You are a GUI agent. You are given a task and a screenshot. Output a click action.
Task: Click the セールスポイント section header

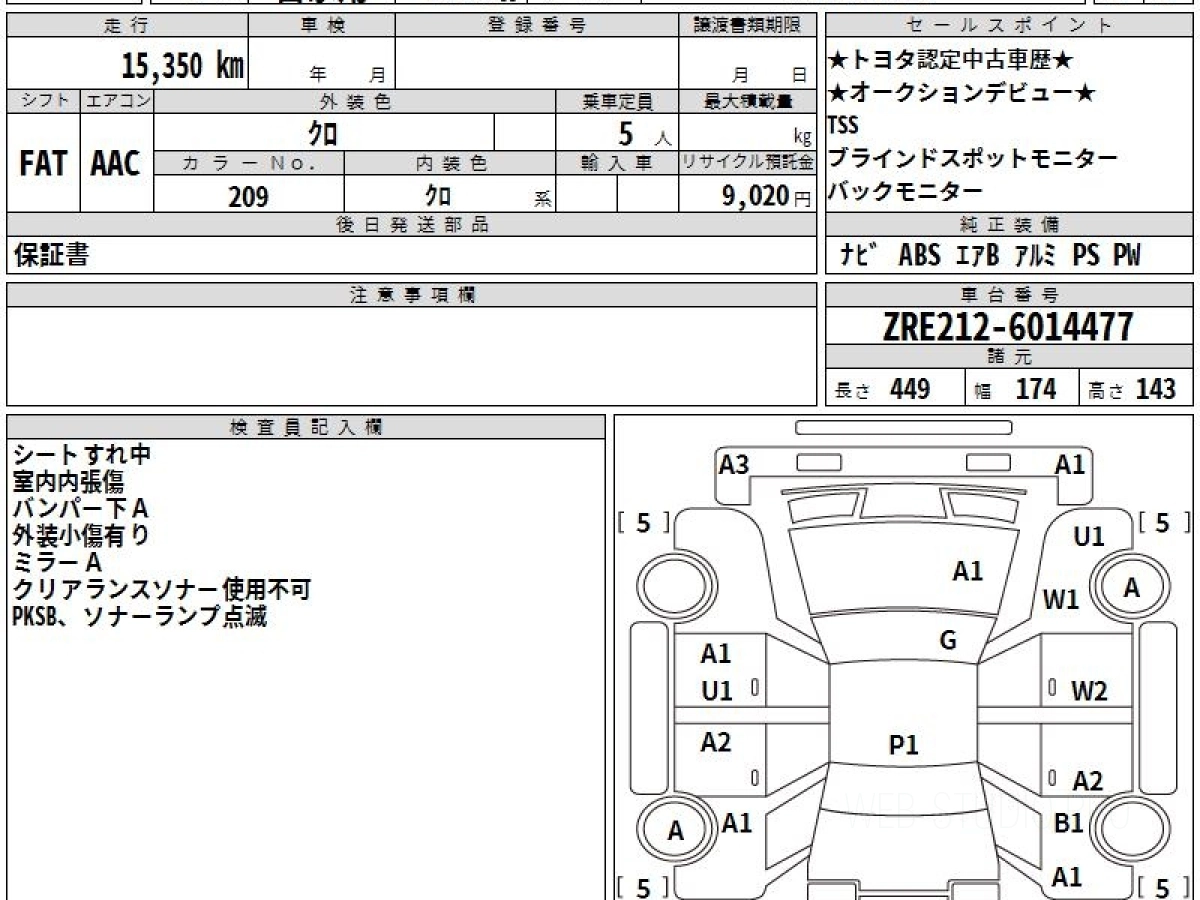tap(1009, 26)
